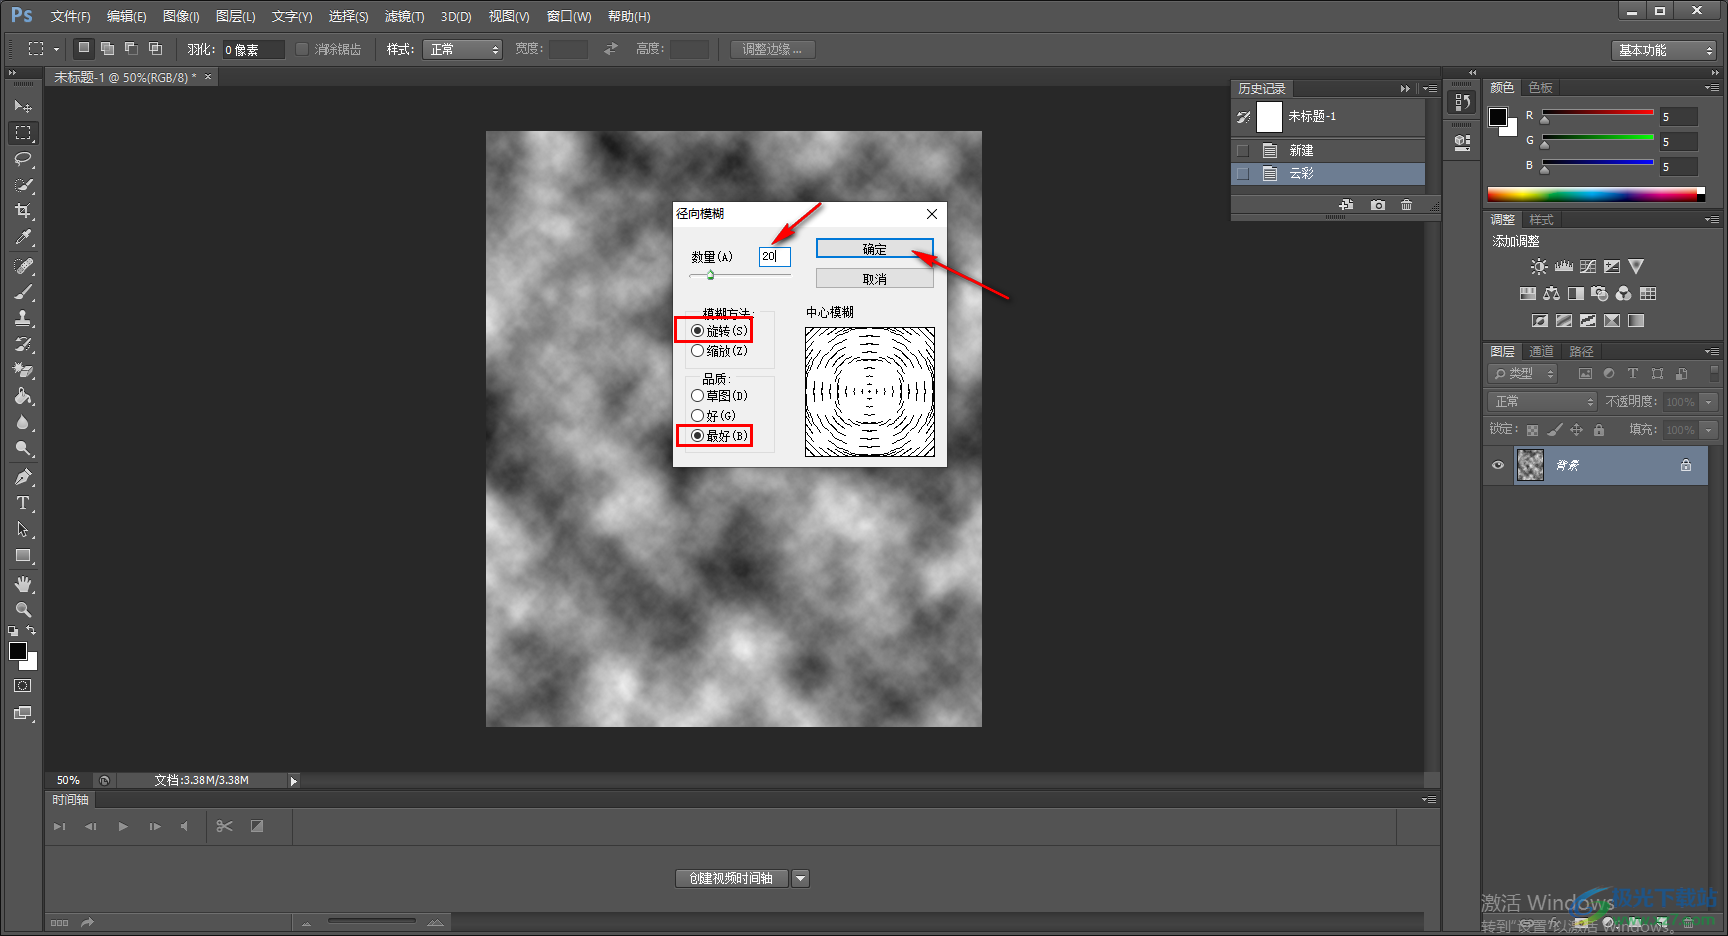
Task: Create new snapshot in History panel
Action: coord(1378,205)
